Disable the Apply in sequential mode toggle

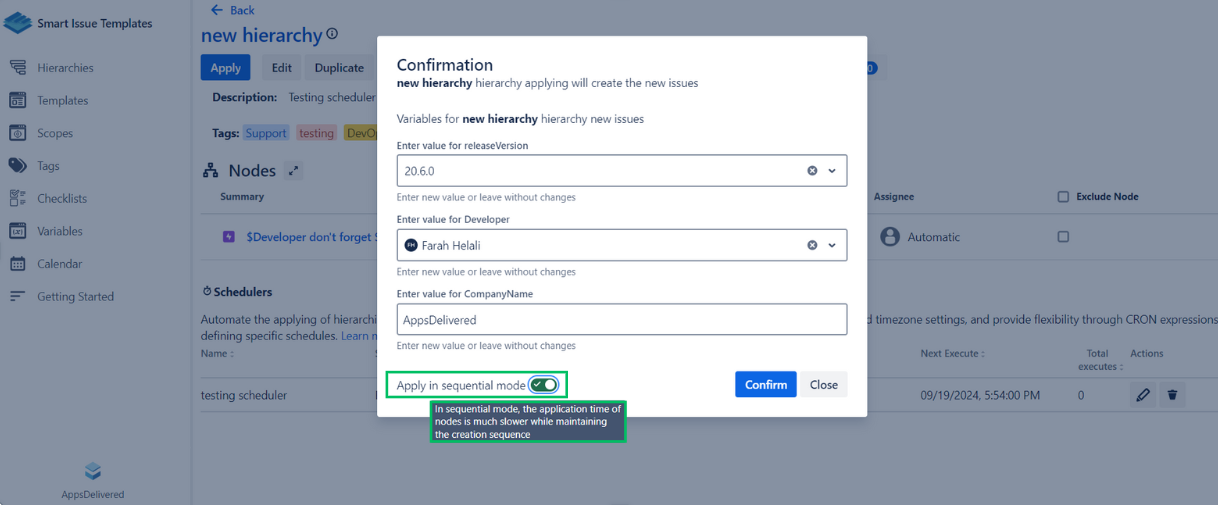544,385
